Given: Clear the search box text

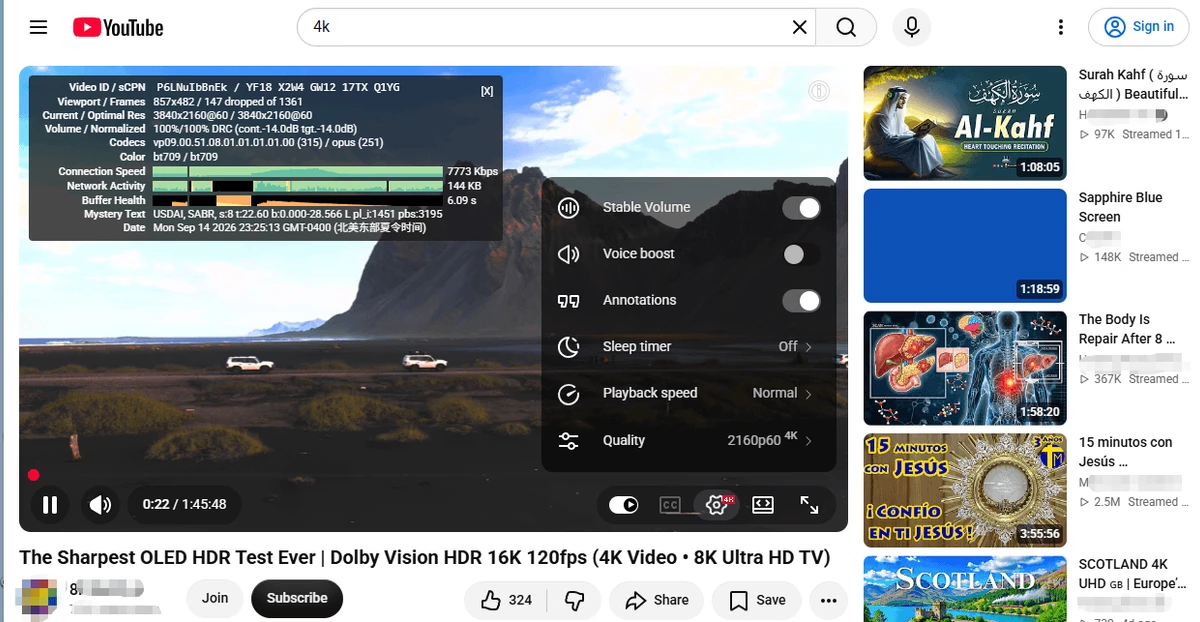Looking at the screenshot, I should tap(799, 27).
